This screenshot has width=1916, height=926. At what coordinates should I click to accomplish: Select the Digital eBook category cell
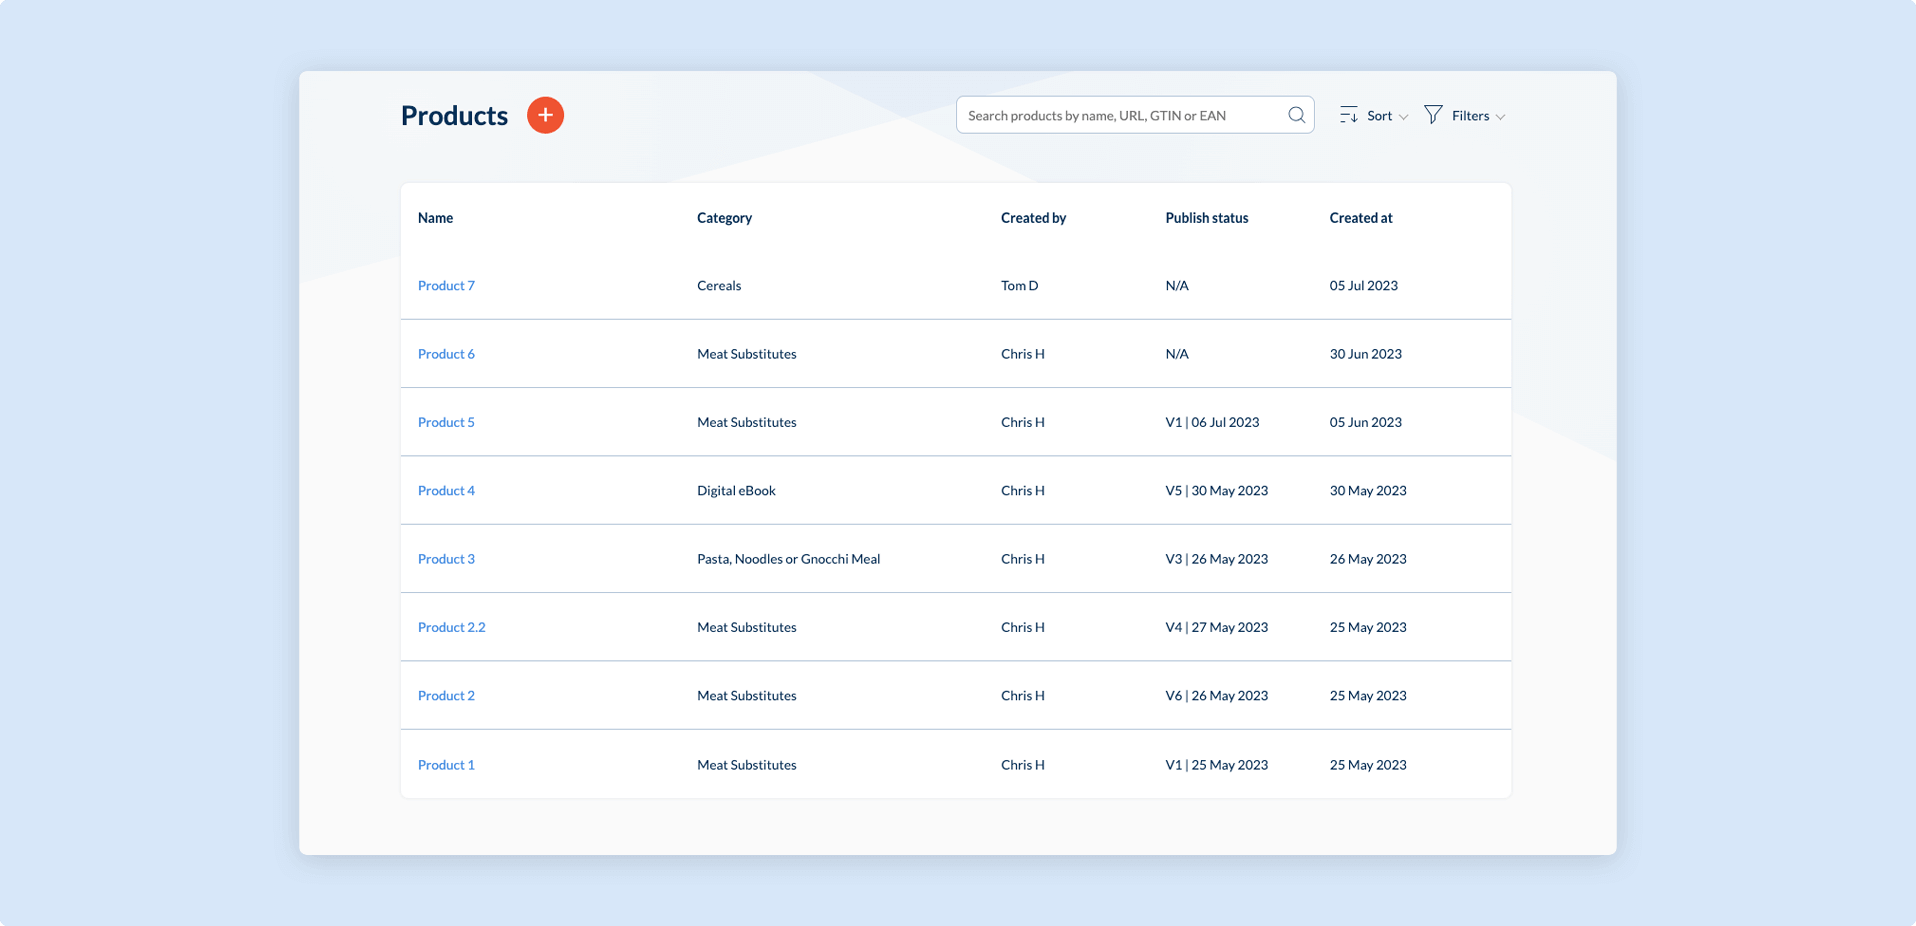click(736, 491)
